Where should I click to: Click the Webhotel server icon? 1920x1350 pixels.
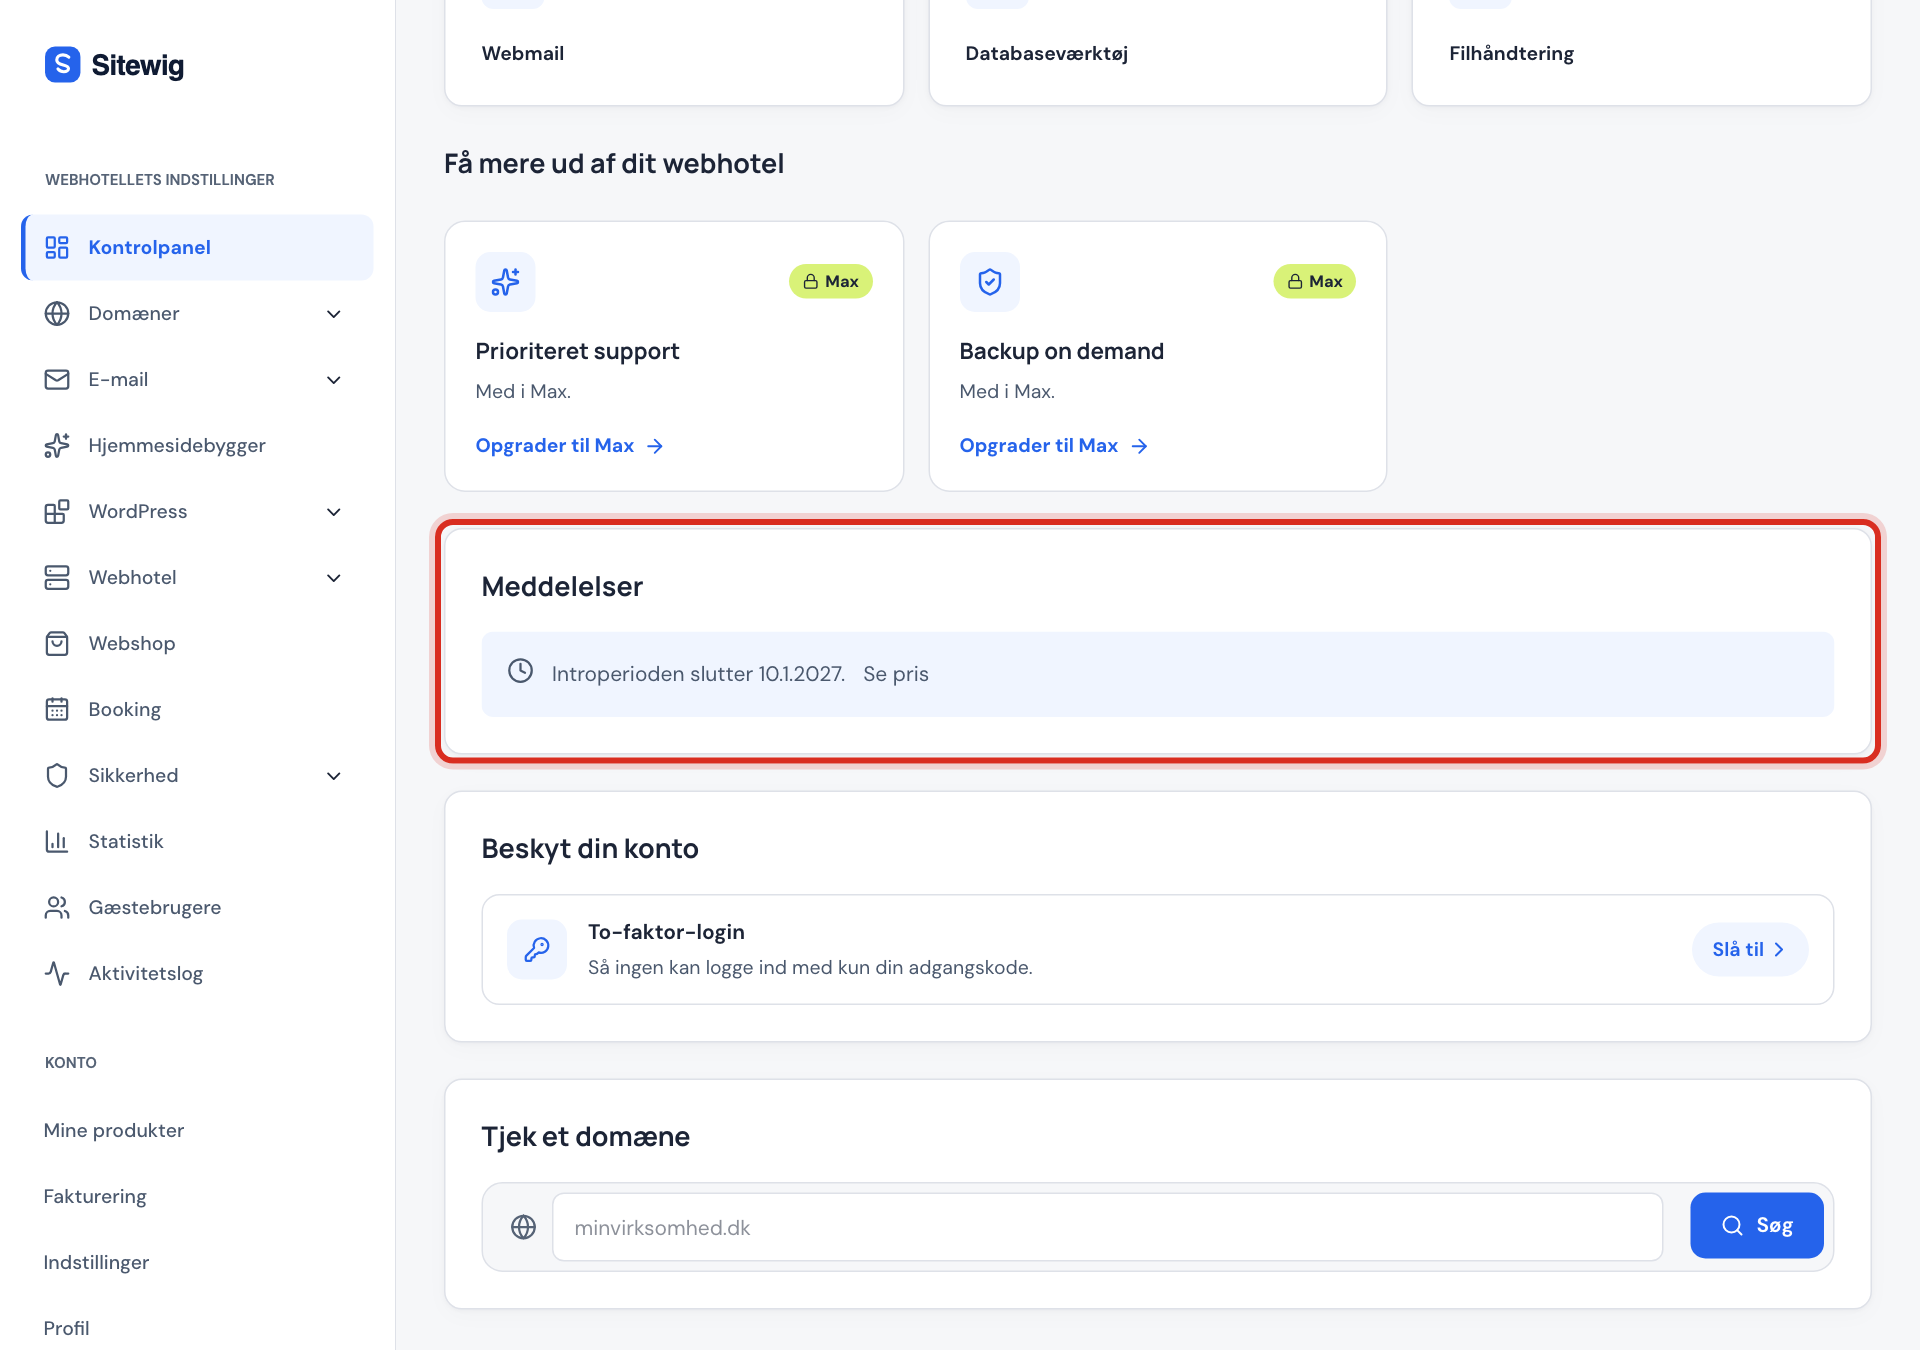click(x=57, y=577)
